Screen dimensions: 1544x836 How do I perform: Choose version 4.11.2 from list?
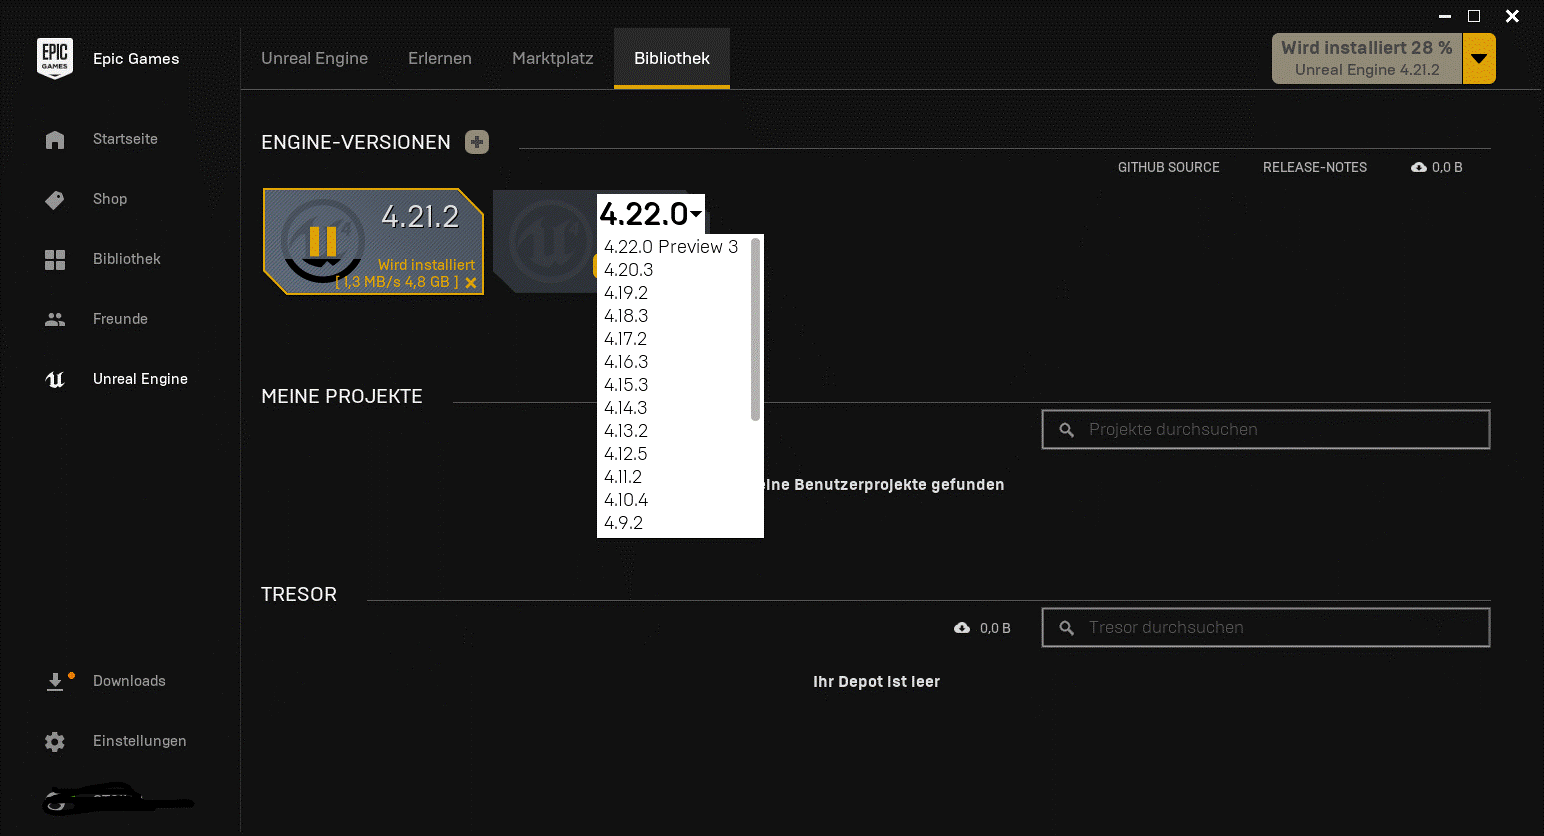pyautogui.click(x=623, y=477)
